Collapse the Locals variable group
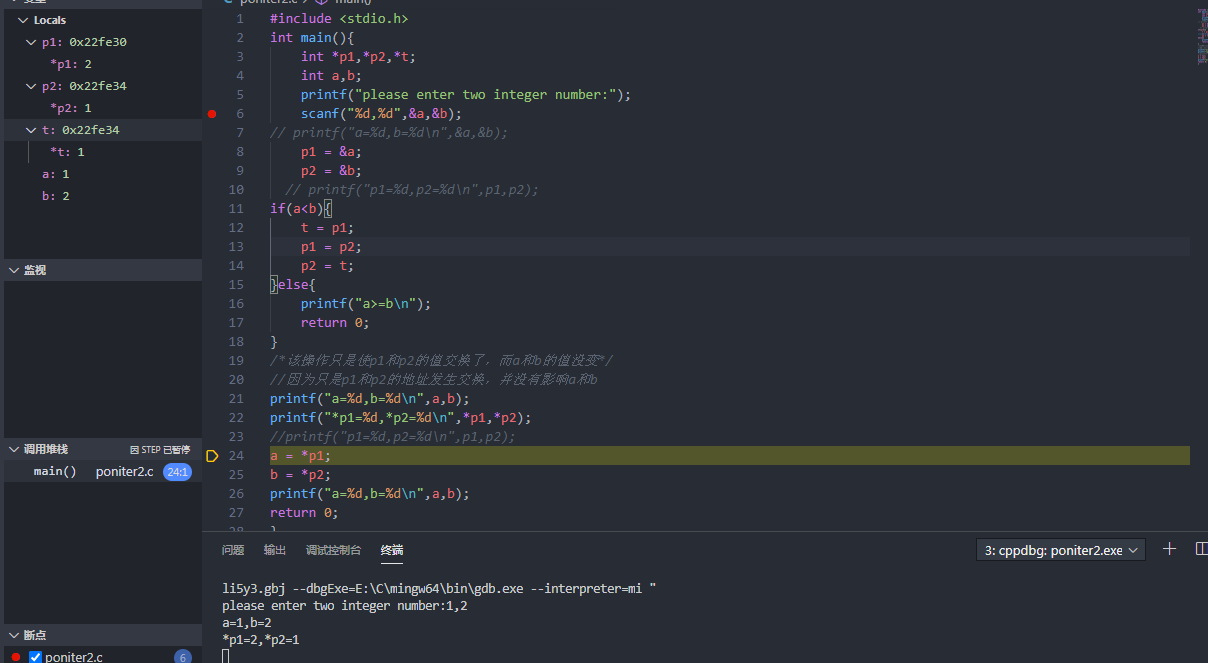Screen dimensions: 1208x663 (x=23, y=20)
